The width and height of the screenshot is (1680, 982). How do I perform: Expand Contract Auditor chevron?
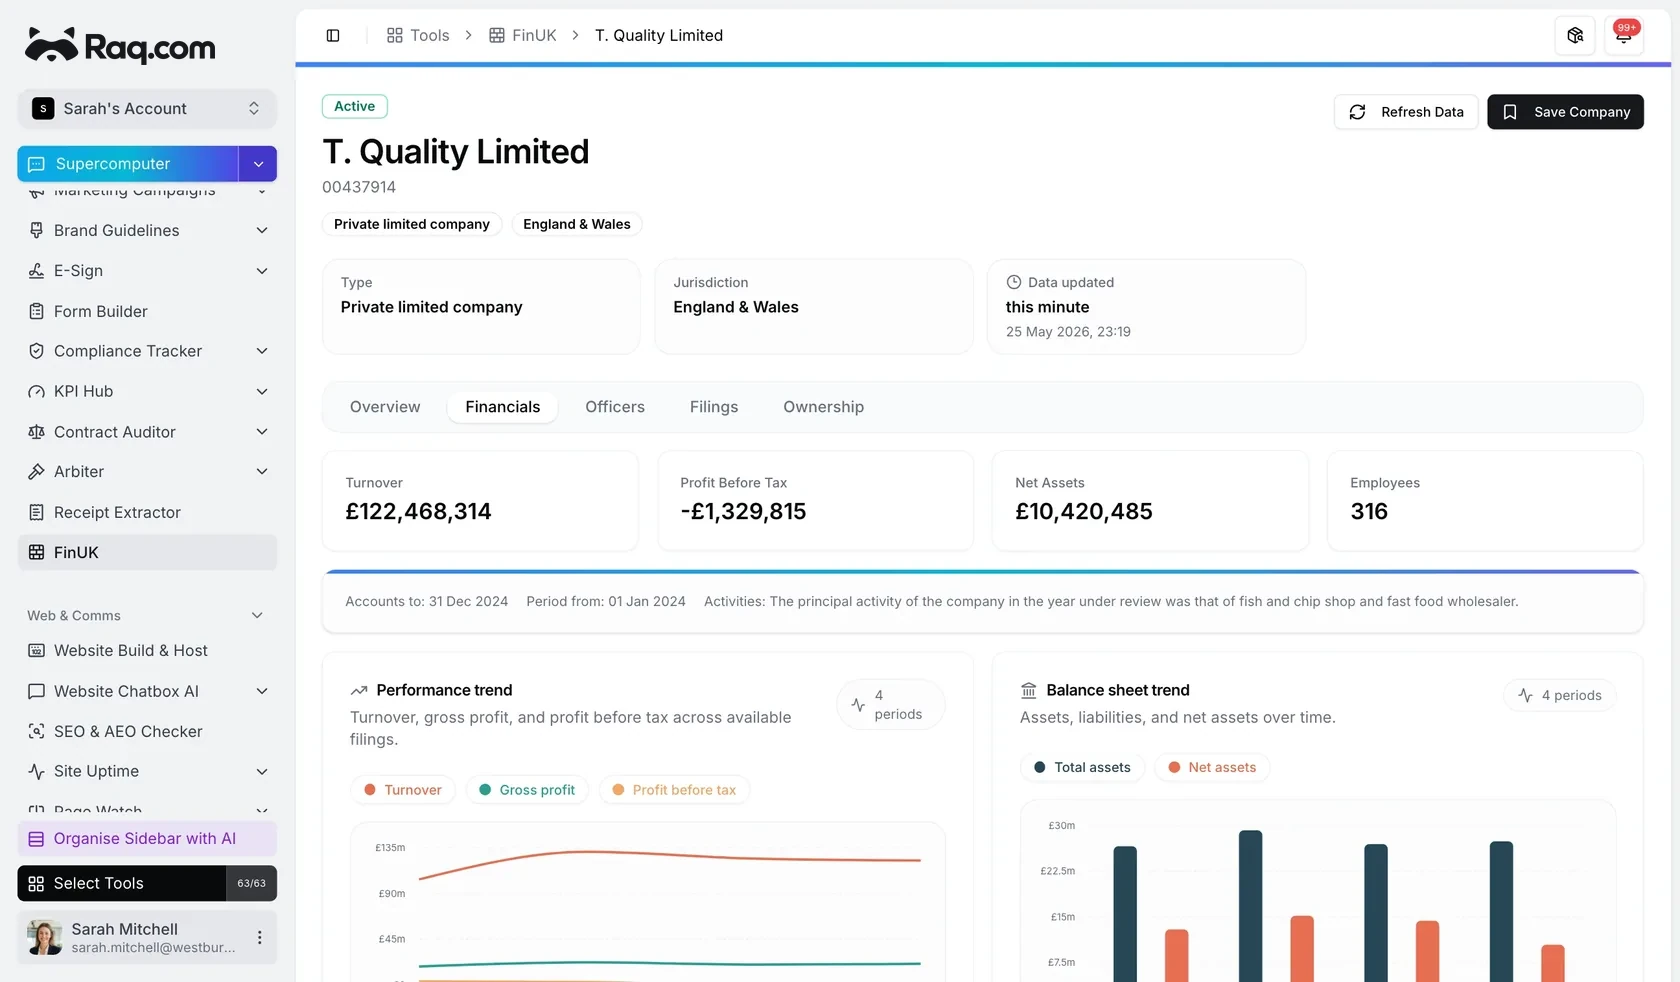(x=262, y=432)
